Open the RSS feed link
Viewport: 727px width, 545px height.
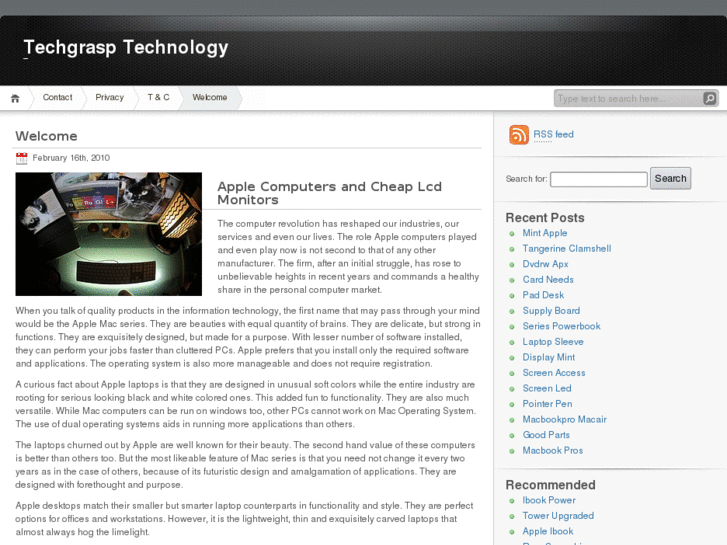click(553, 135)
